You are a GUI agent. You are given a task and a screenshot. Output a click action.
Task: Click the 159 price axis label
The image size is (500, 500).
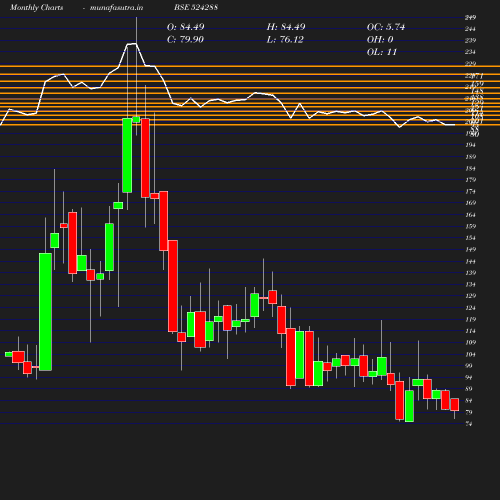pos(470,226)
